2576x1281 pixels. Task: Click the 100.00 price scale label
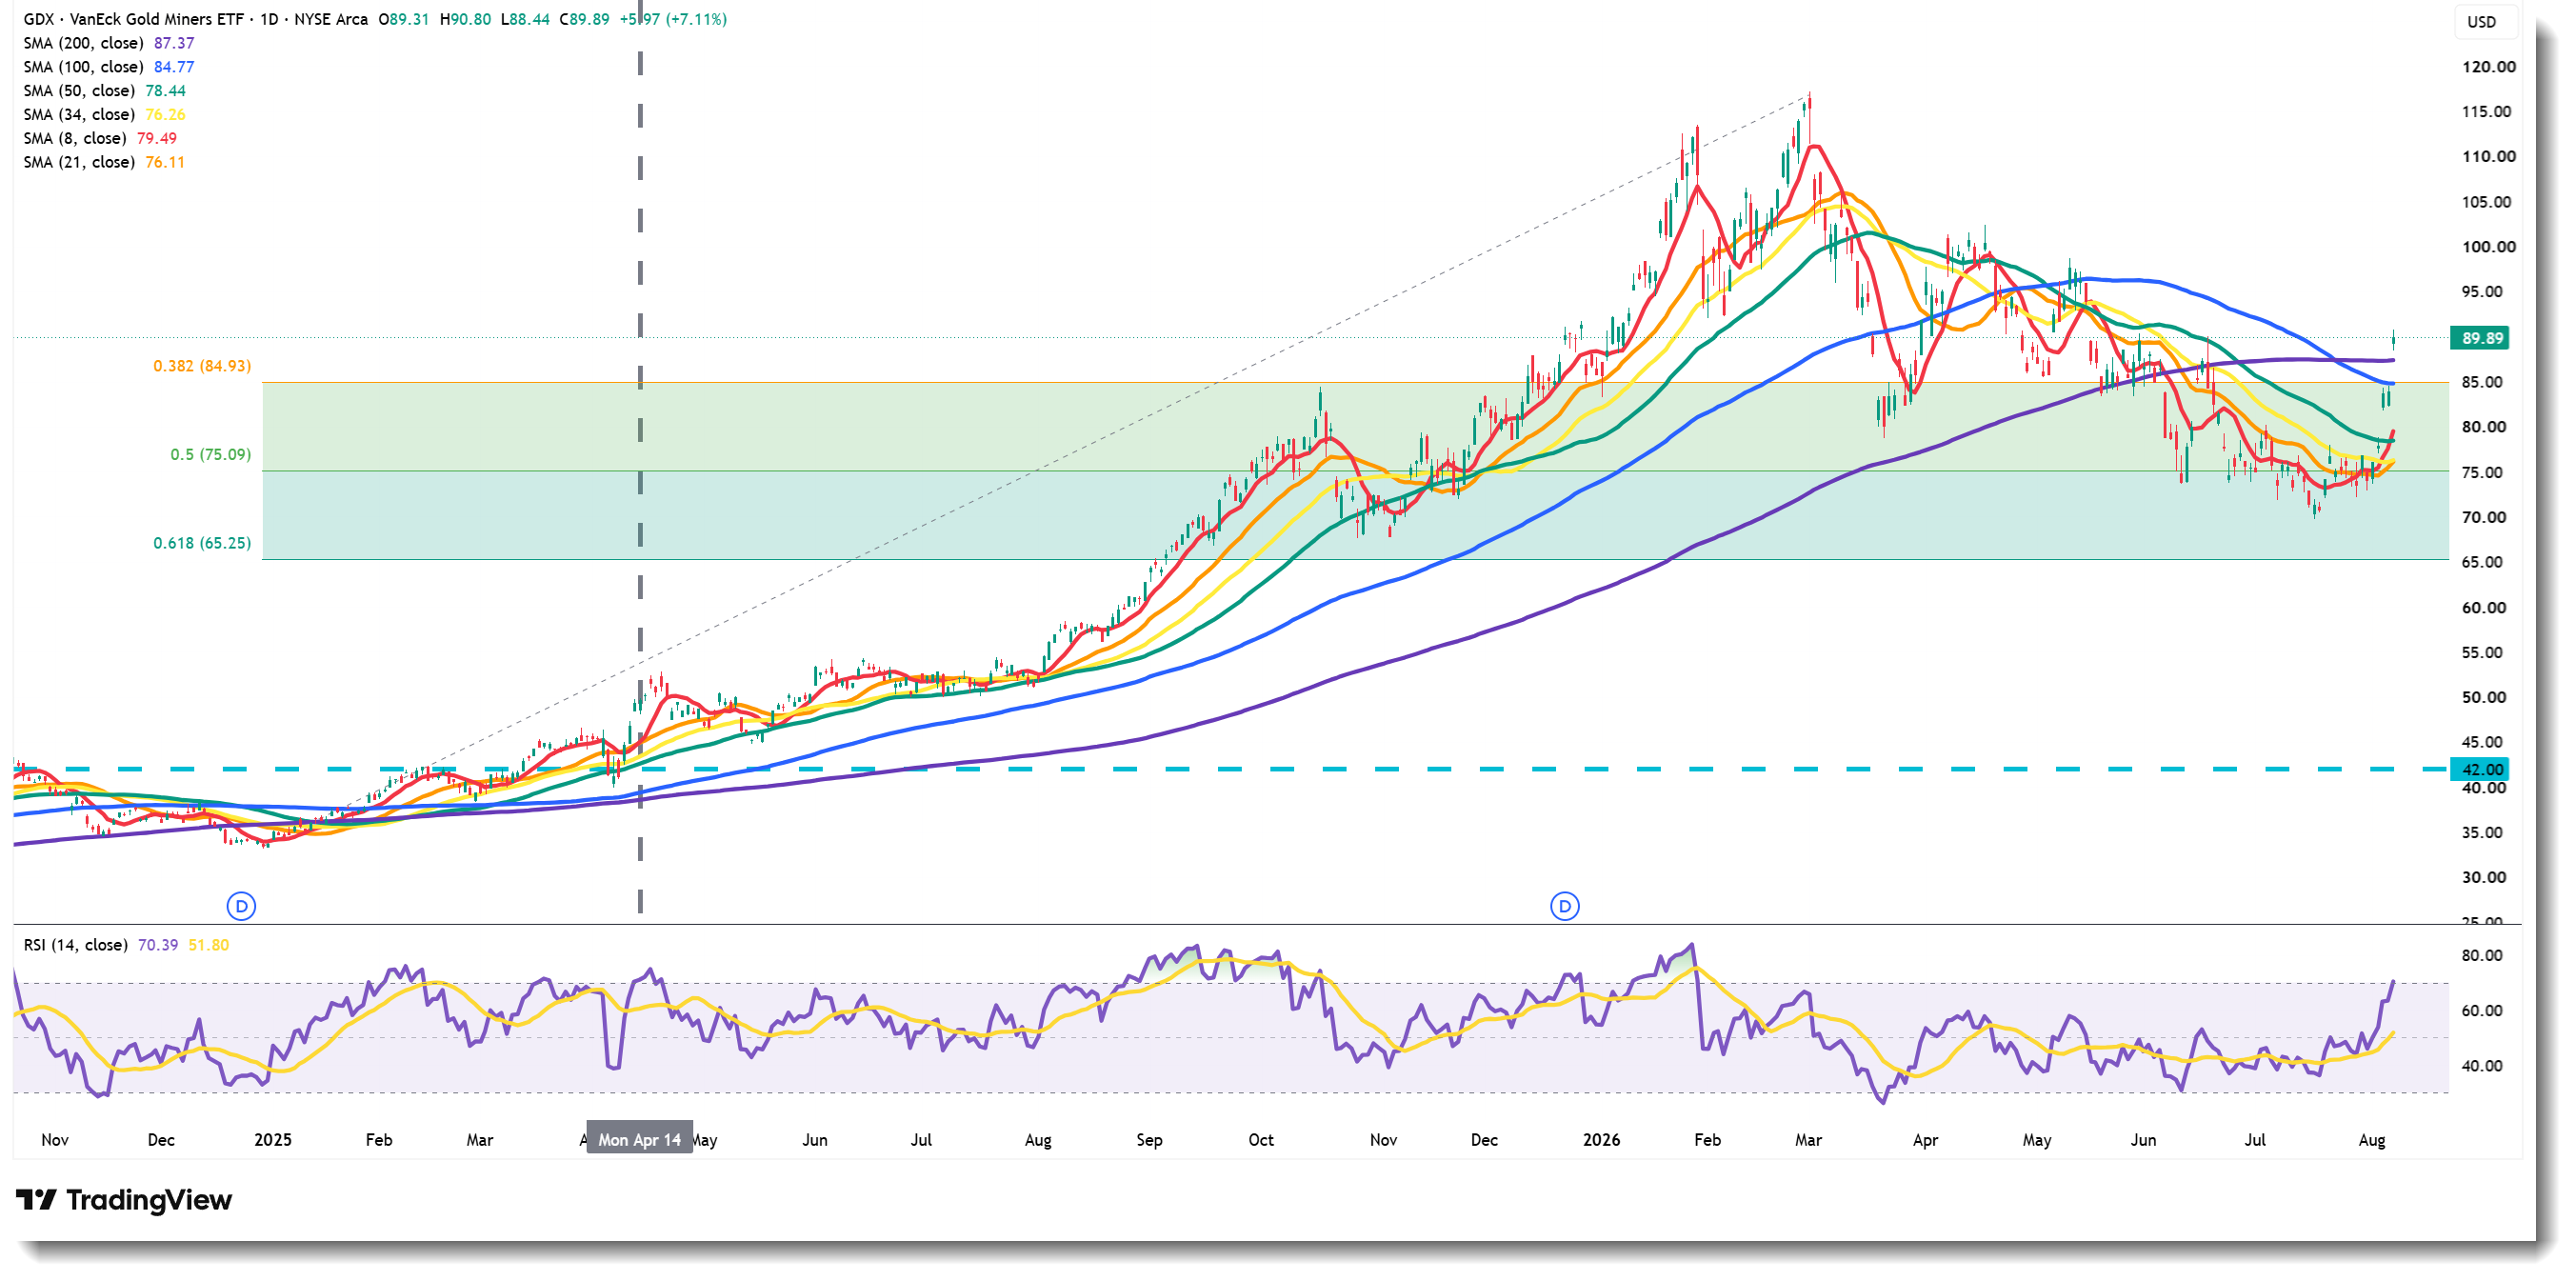click(x=2488, y=247)
